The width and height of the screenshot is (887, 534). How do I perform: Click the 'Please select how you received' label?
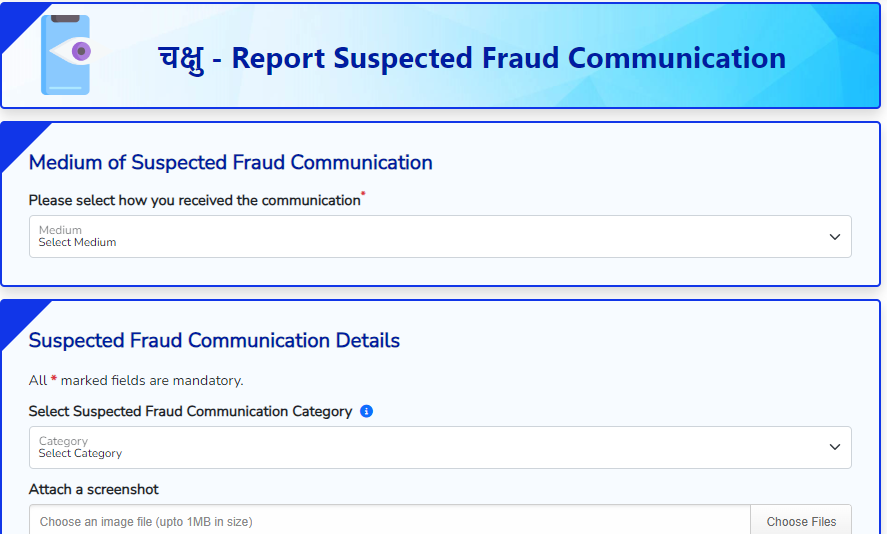pyautogui.click(x=194, y=200)
